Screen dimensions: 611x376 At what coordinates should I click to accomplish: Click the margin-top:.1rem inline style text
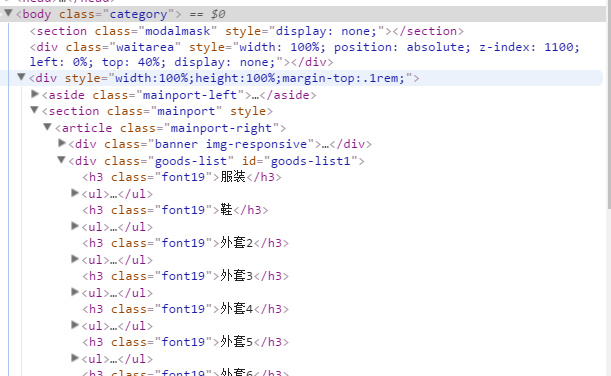[344, 78]
